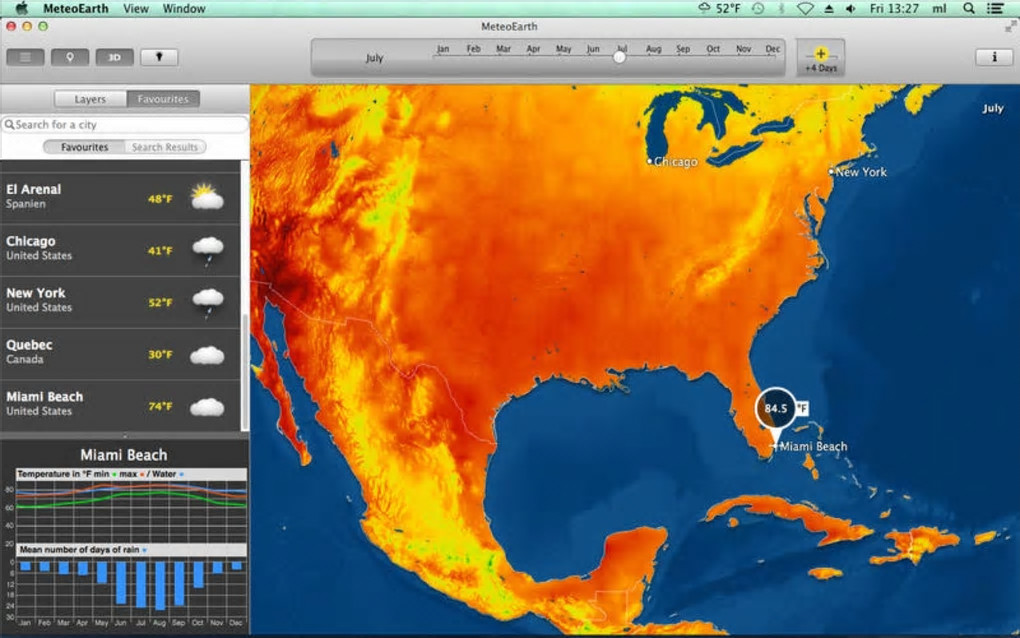Select Chicago in favourites list
This screenshot has height=638, width=1020.
[x=120, y=250]
